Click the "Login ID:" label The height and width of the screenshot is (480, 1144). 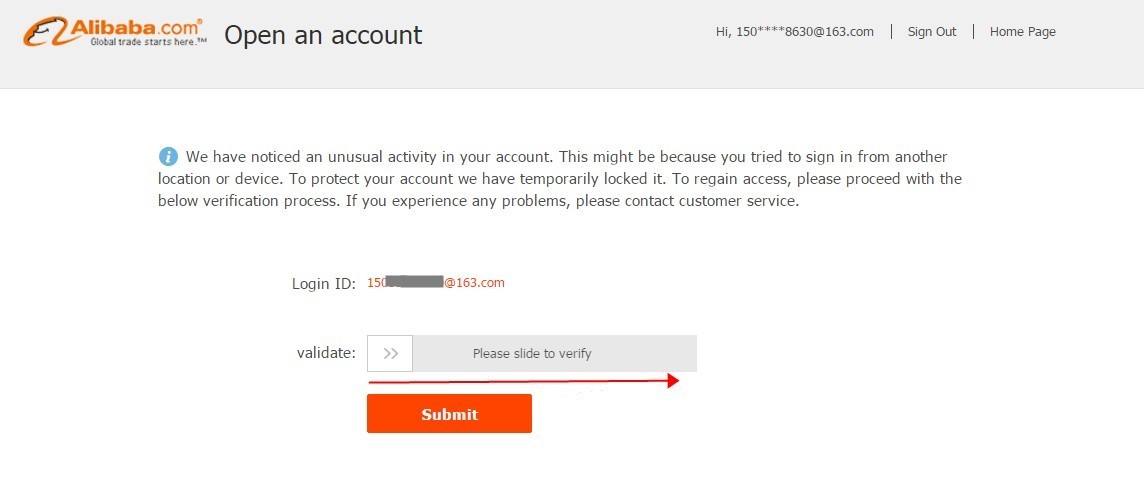[x=323, y=284]
